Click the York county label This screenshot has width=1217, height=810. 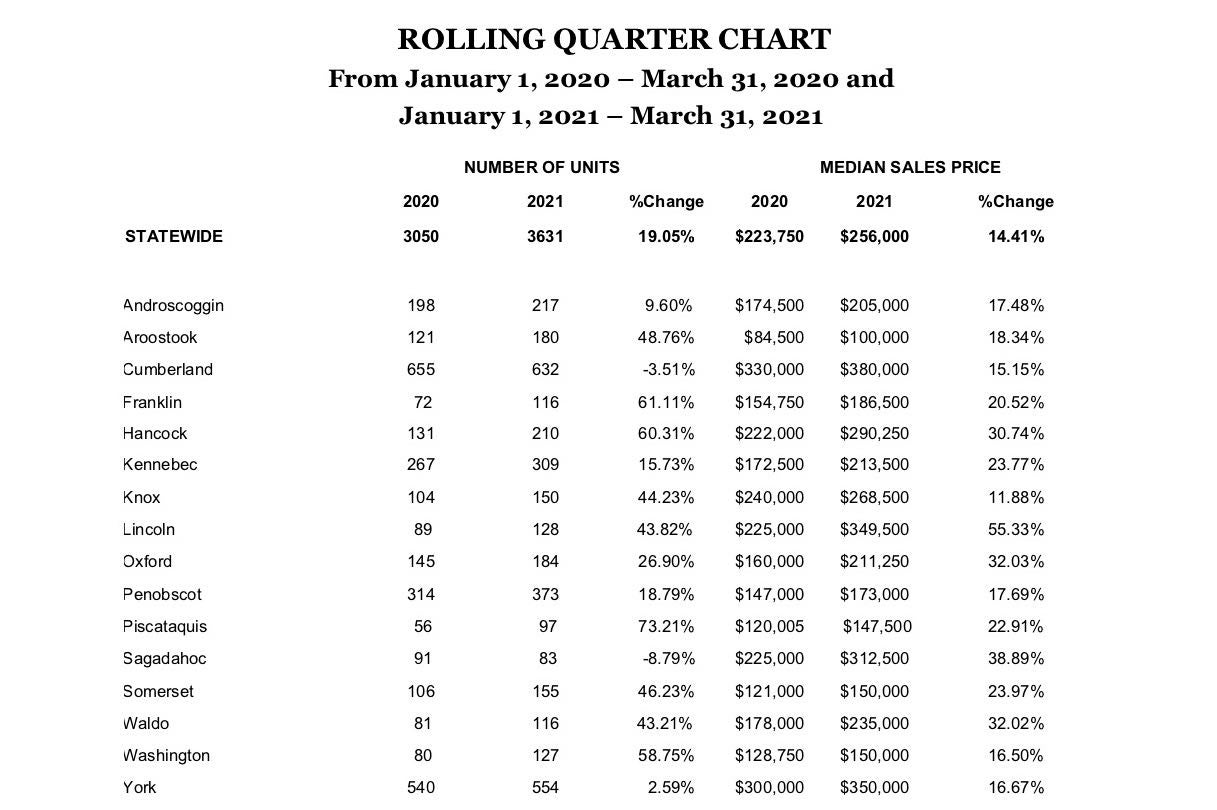(140, 788)
